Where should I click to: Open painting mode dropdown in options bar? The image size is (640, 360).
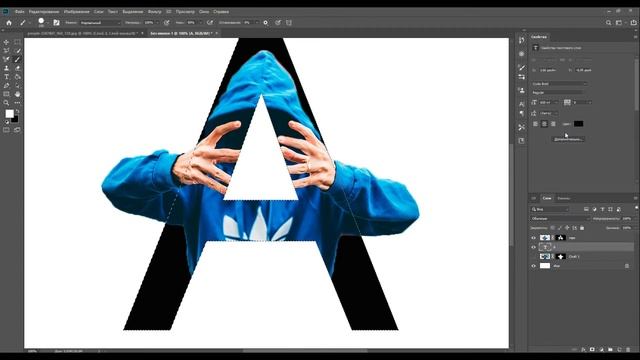tap(100, 23)
